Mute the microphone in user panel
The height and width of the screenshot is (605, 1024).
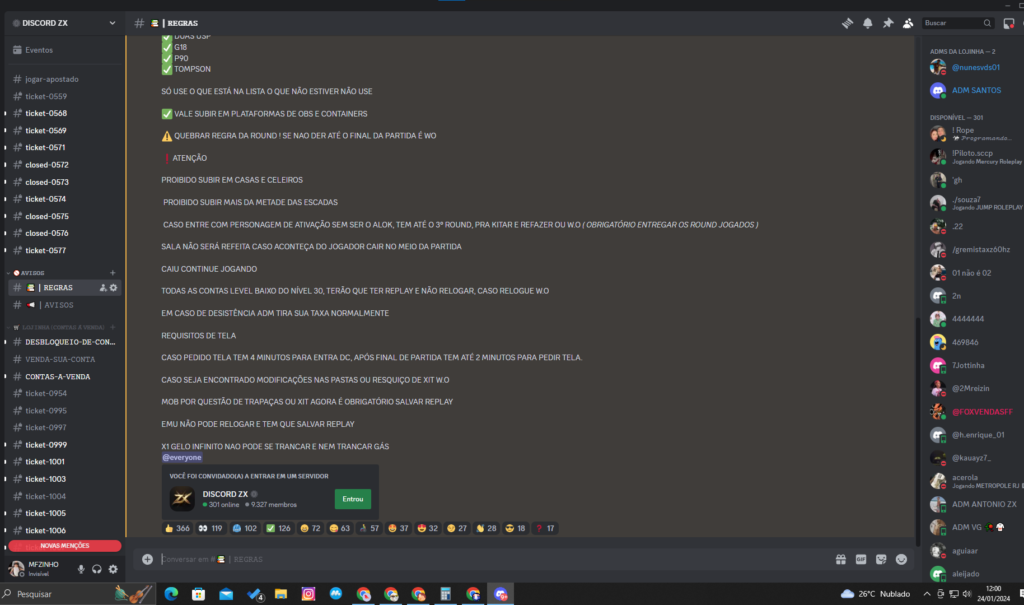click(81, 569)
